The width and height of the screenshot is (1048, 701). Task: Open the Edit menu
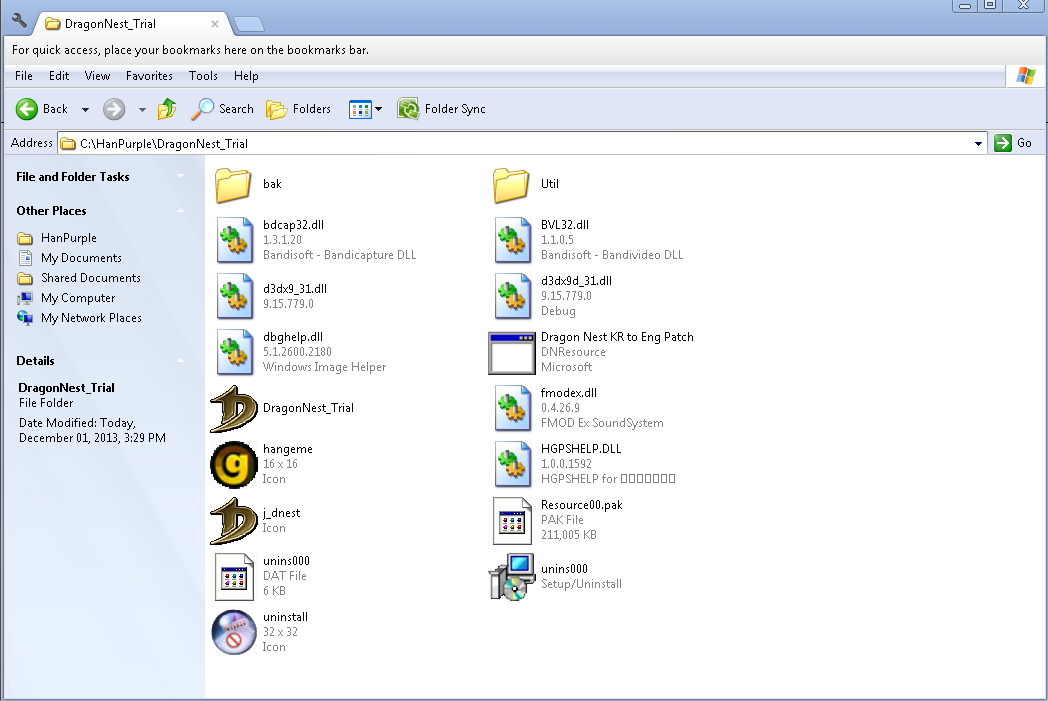coord(59,76)
